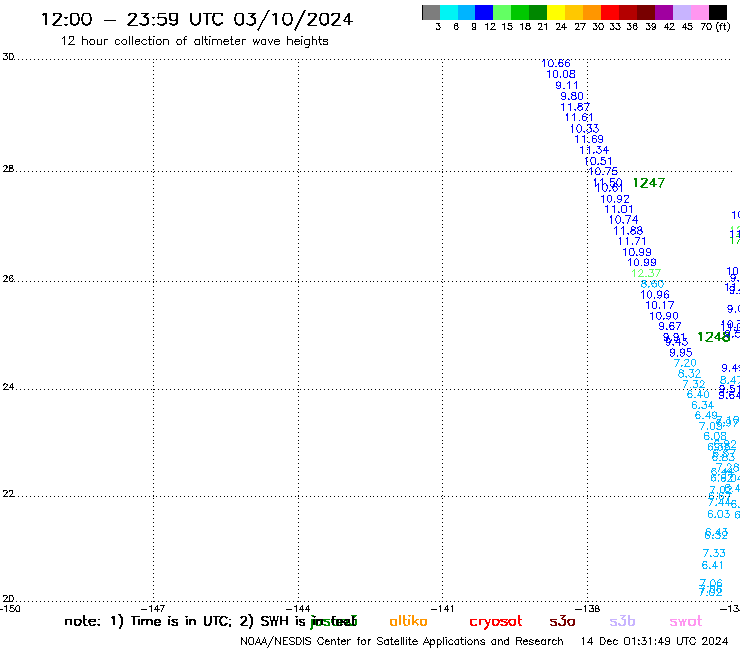Viewport: 740px width, 650px height.
Task: Select the wave height value 11.68
Action: point(628,231)
